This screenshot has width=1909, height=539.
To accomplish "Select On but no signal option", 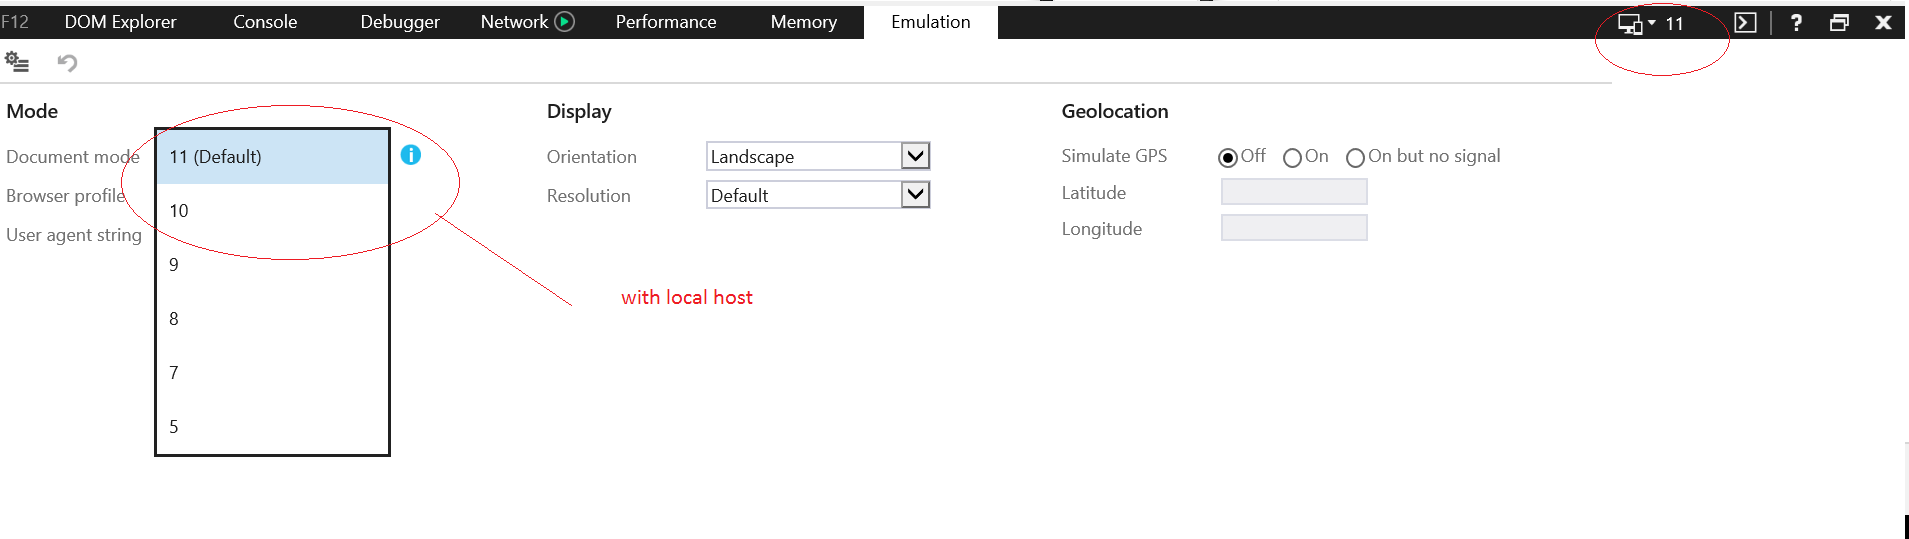I will [1355, 157].
